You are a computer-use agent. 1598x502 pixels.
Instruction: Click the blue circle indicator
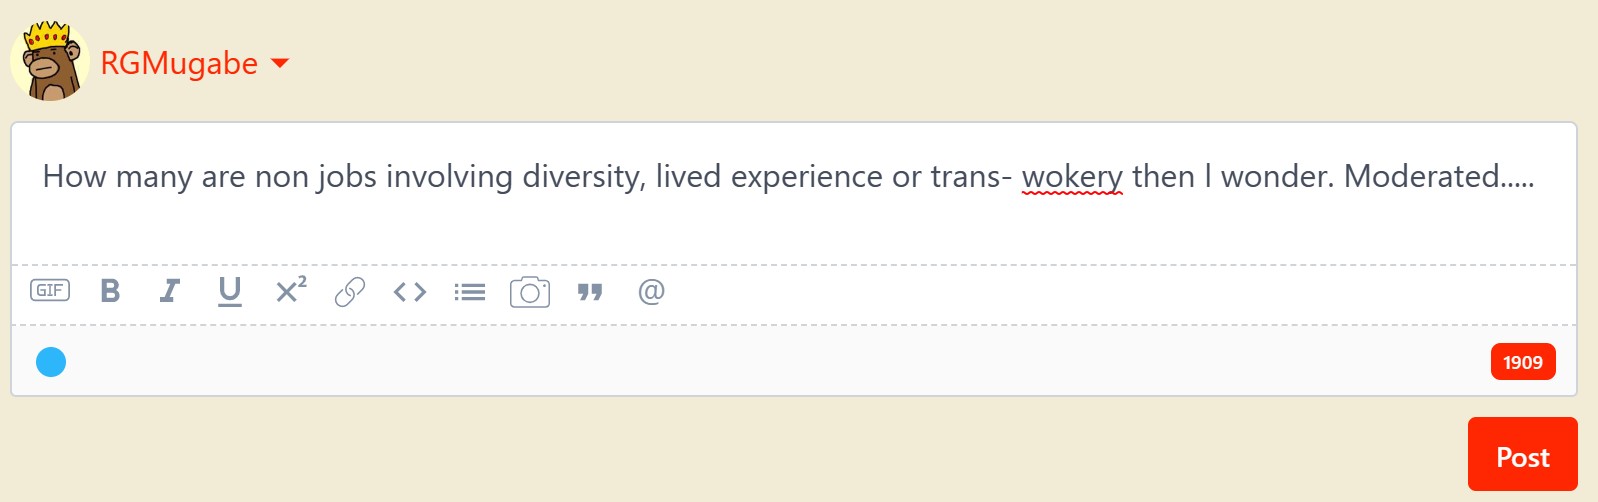(x=51, y=362)
